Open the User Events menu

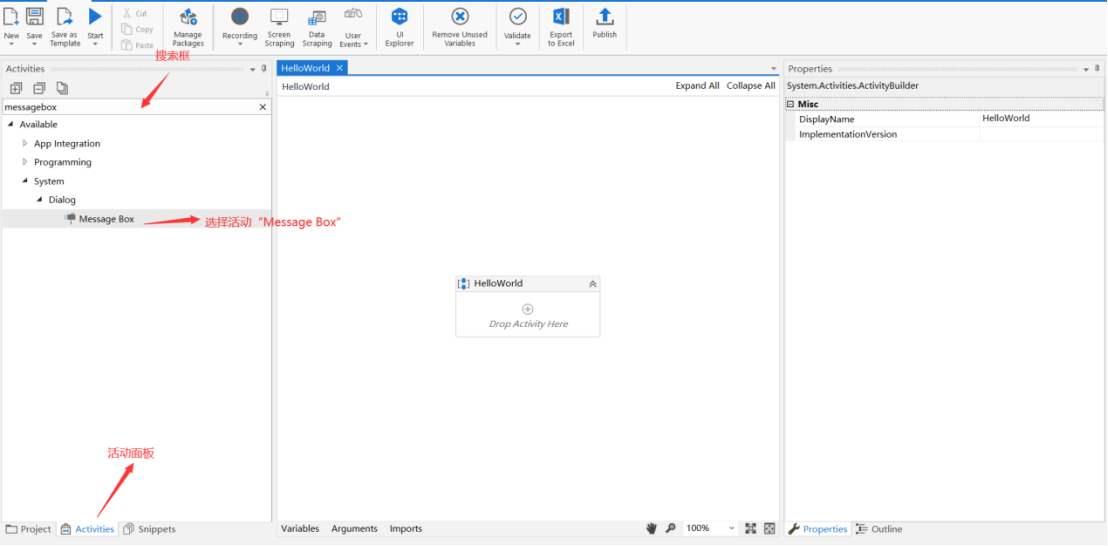(353, 28)
